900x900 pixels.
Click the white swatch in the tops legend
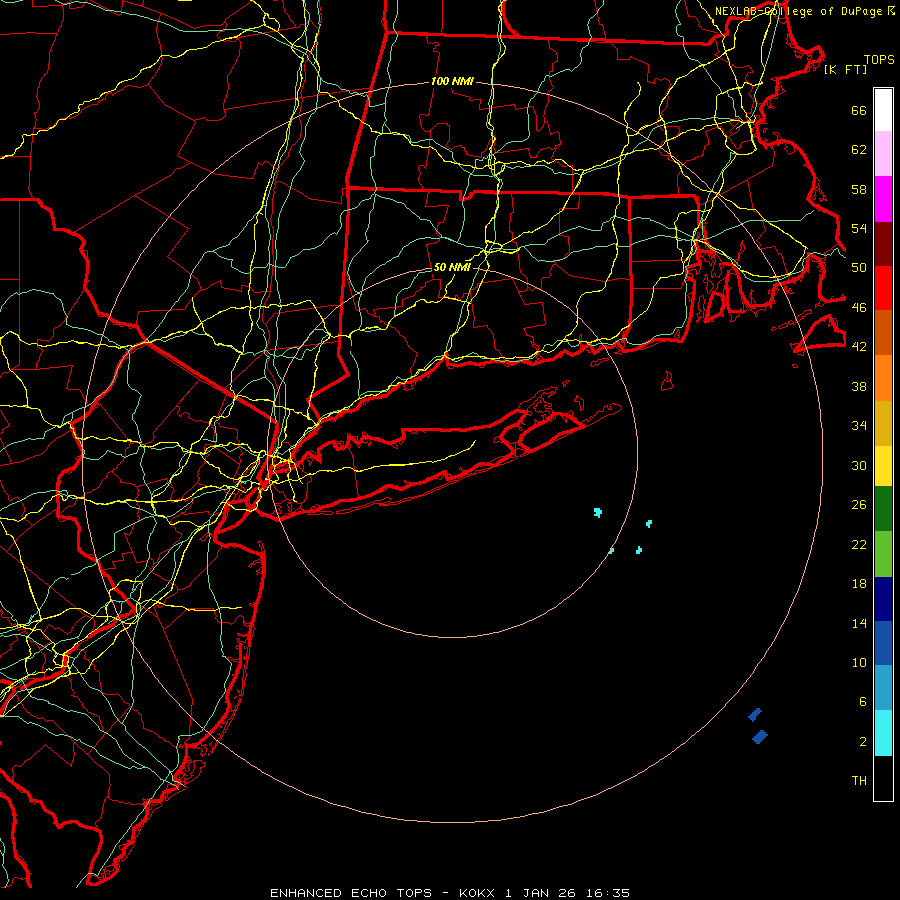pyautogui.click(x=883, y=110)
